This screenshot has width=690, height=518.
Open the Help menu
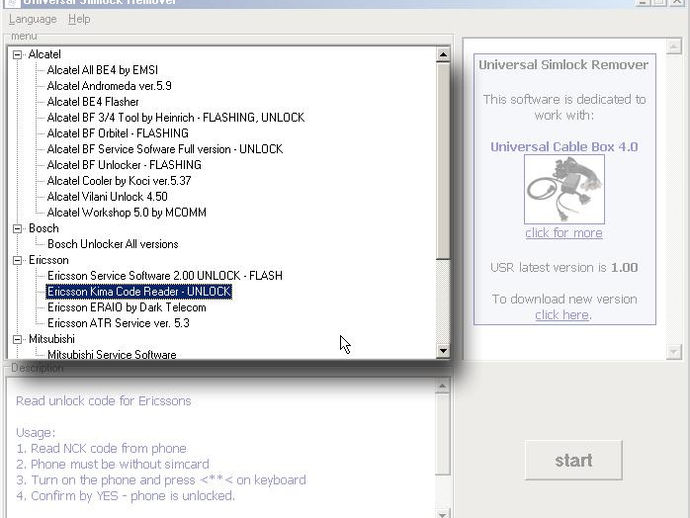click(x=79, y=19)
